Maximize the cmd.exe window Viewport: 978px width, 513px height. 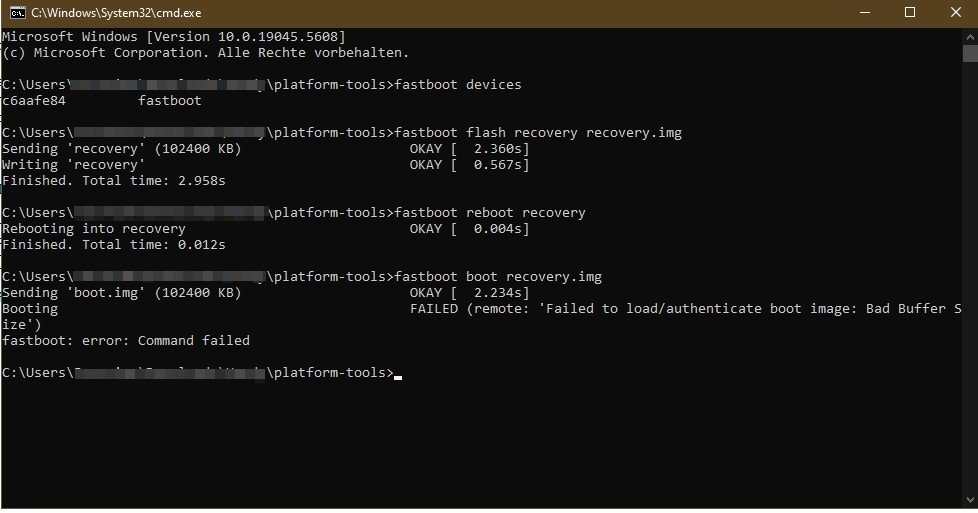(x=909, y=12)
